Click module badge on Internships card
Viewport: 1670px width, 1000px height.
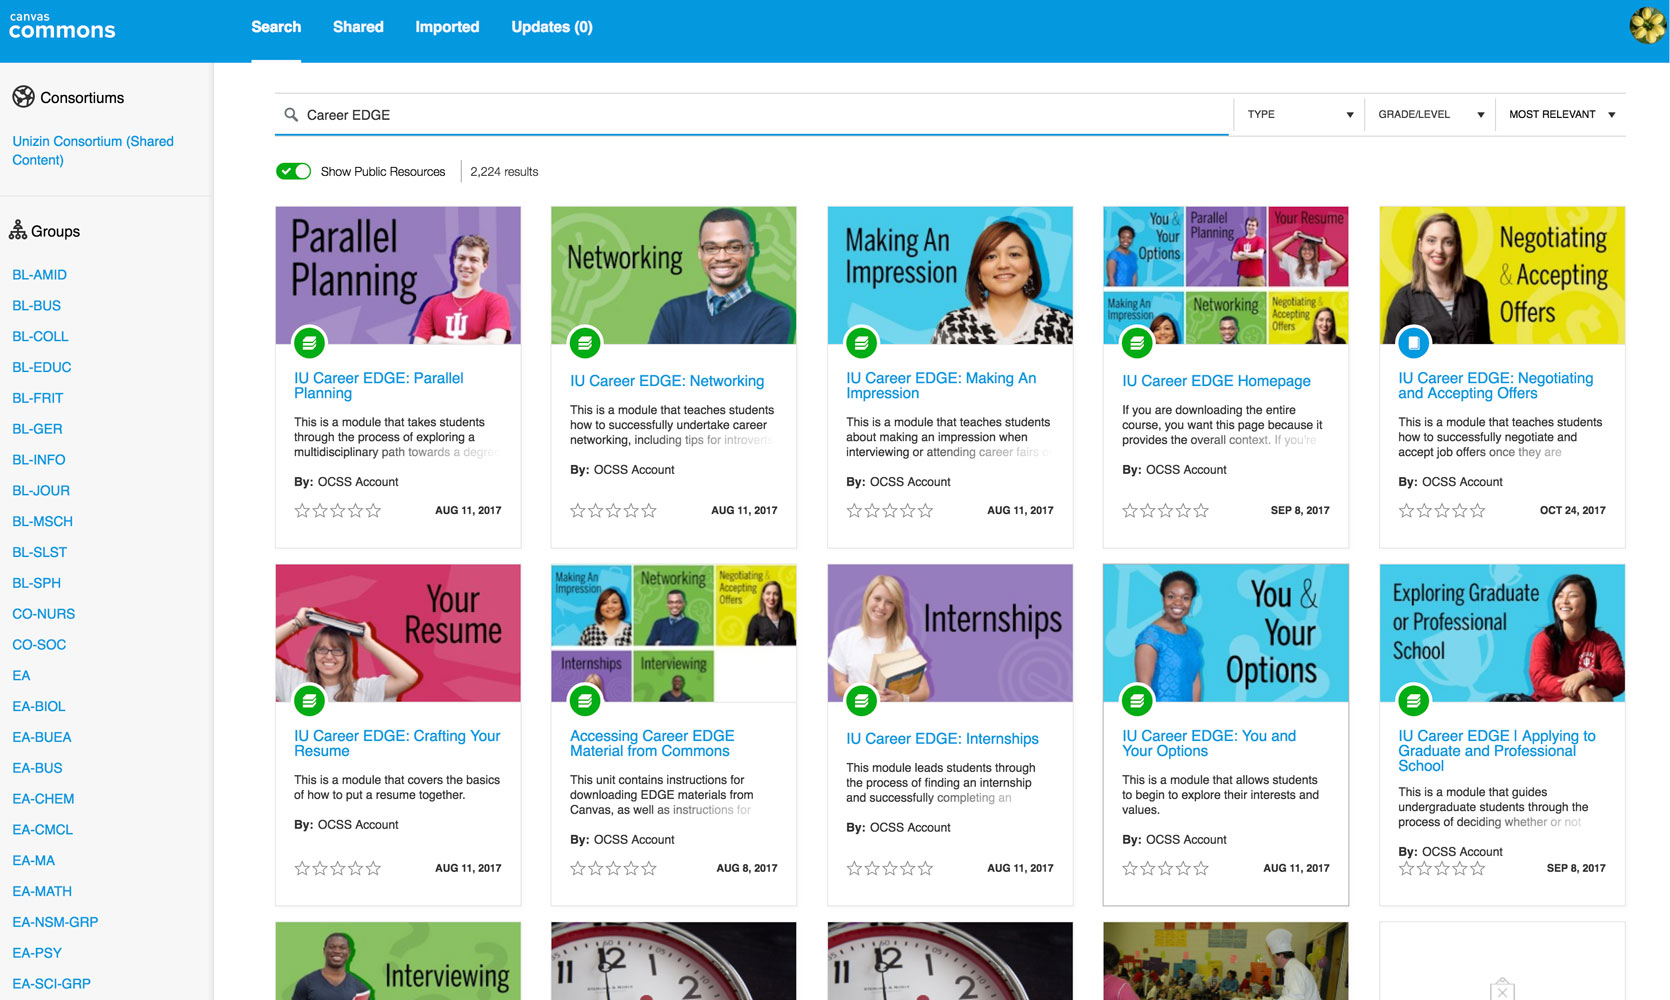[x=861, y=701]
